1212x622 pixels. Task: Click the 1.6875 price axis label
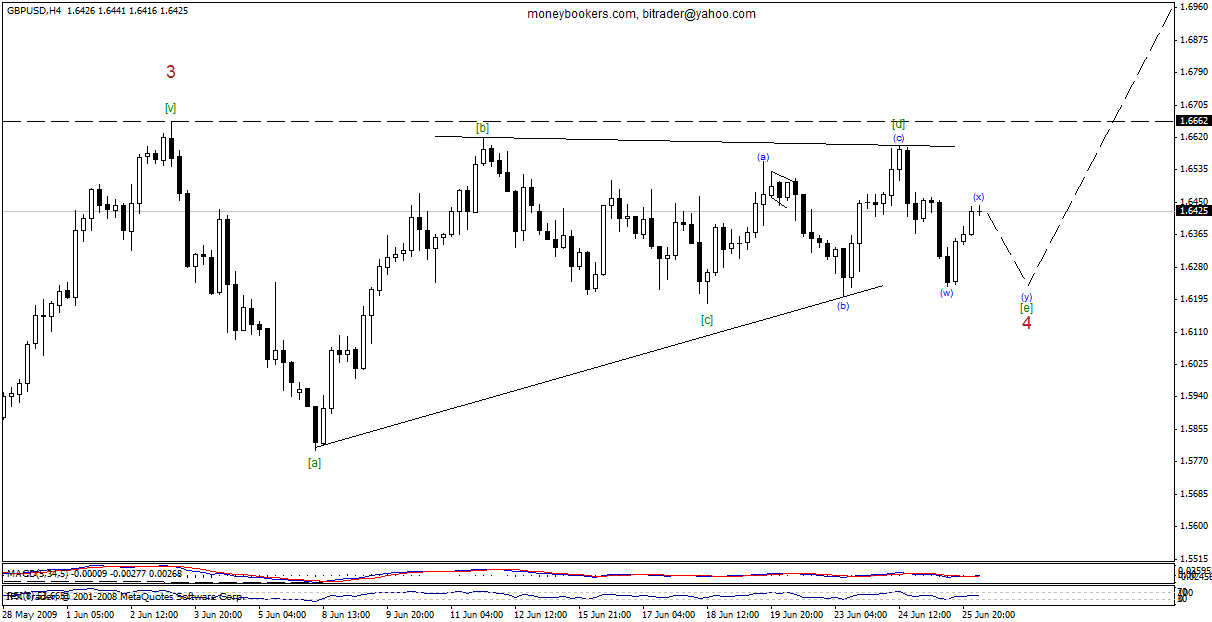point(1195,40)
